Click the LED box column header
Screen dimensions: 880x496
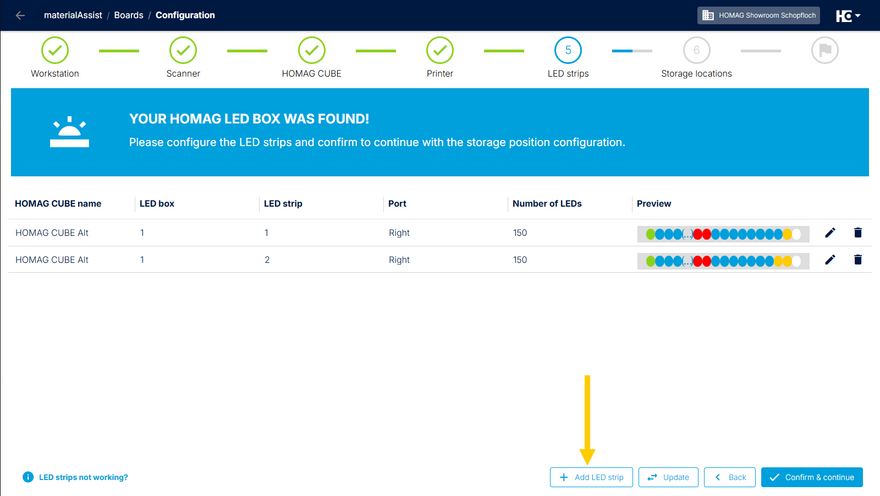click(157, 204)
